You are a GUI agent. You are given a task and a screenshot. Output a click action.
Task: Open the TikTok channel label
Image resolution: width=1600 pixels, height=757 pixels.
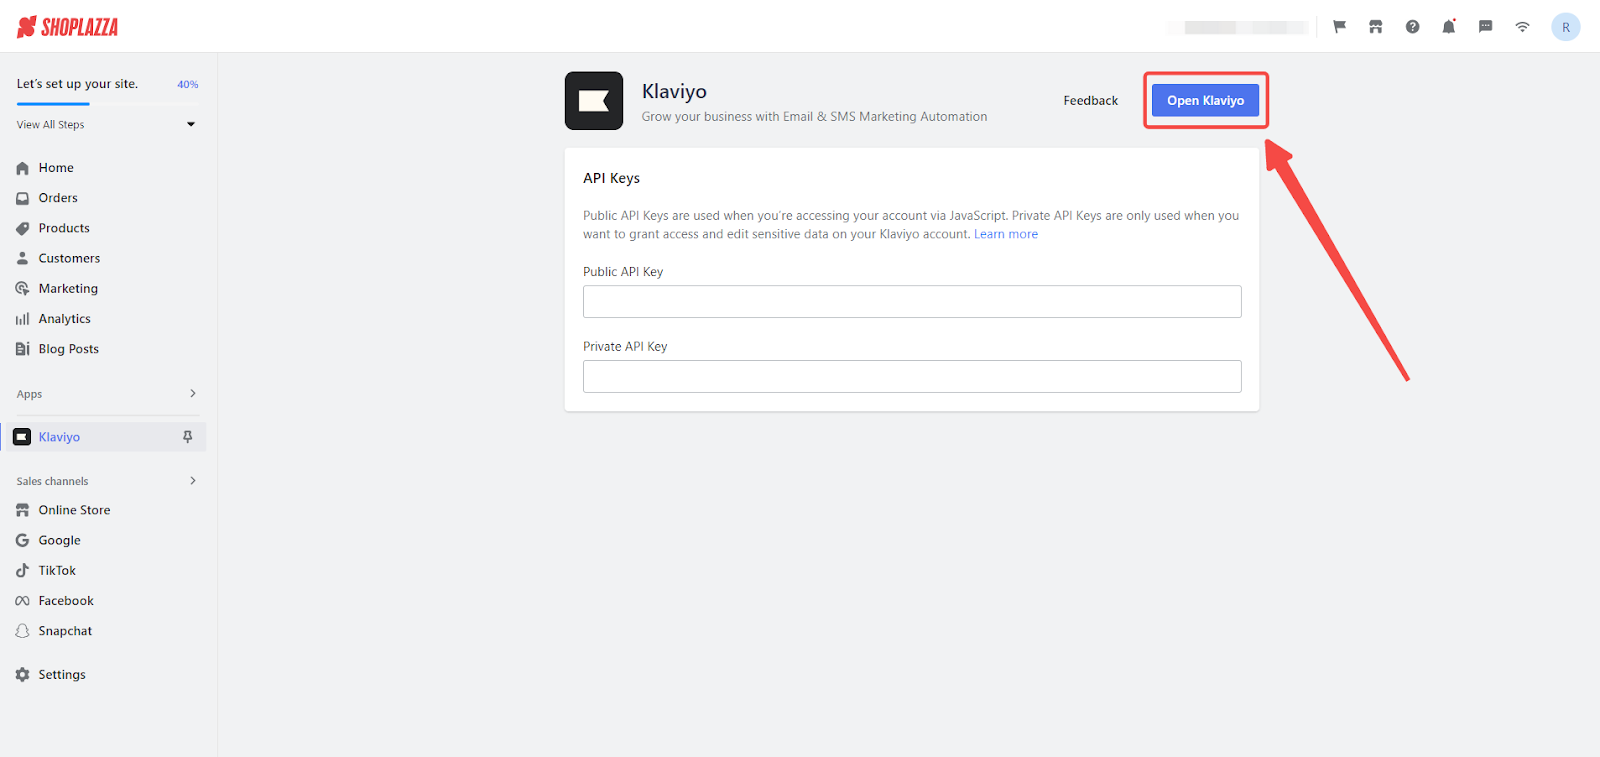(x=57, y=570)
